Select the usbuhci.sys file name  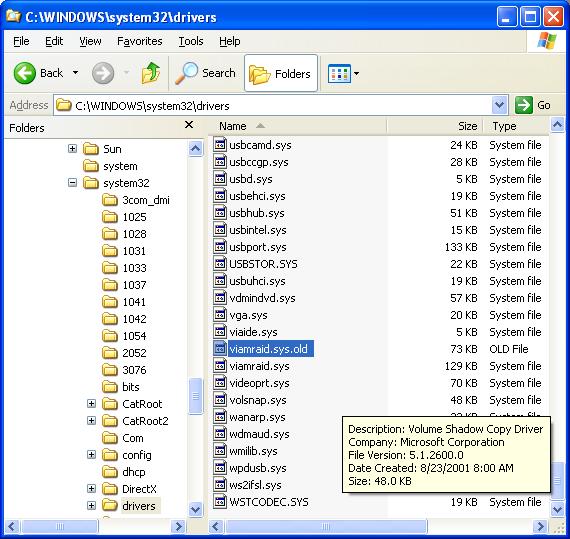[257, 281]
